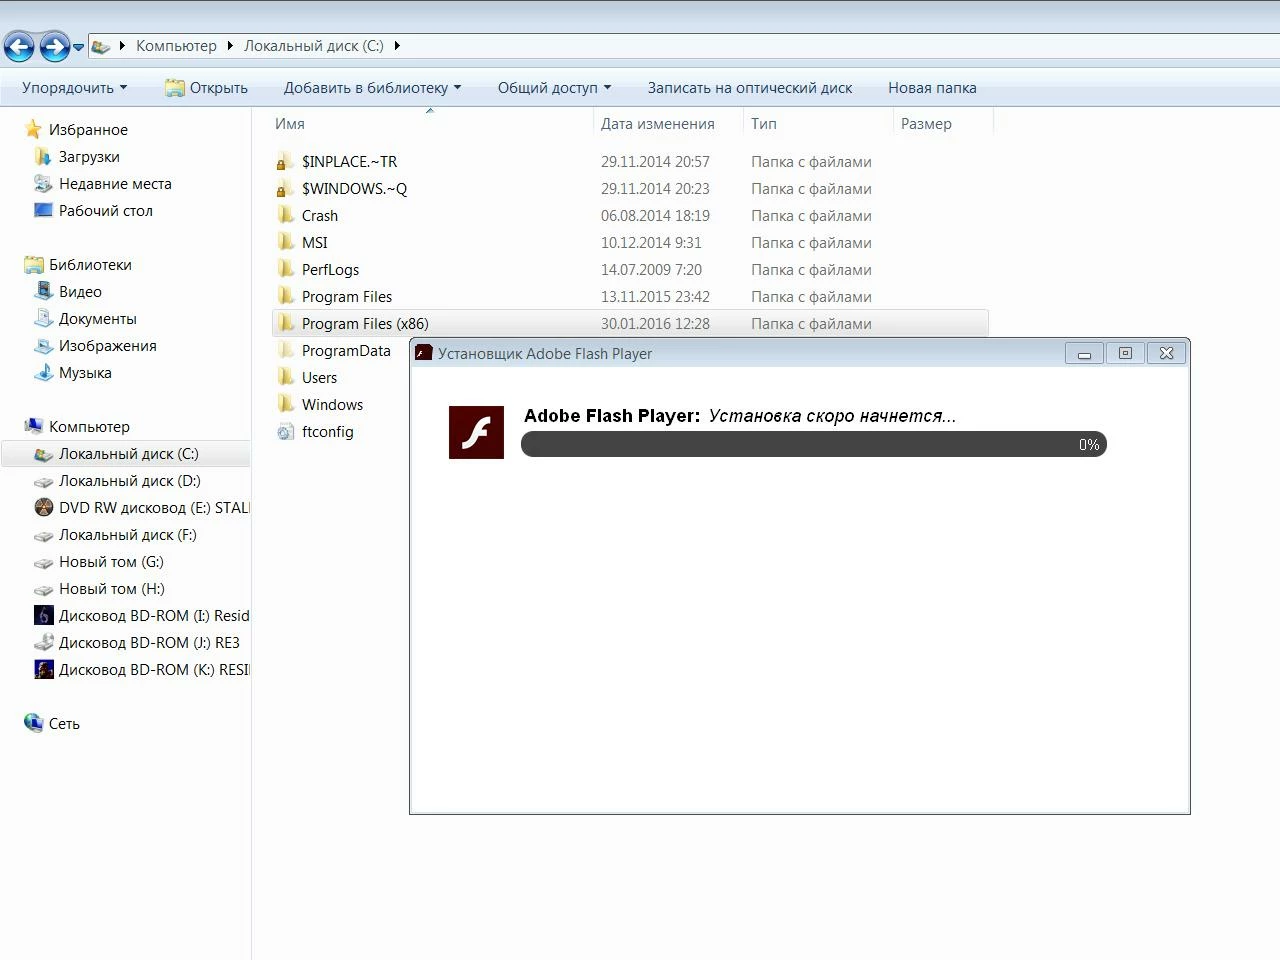Select the Библиотеки node
The height and width of the screenshot is (960, 1280).
coord(90,265)
